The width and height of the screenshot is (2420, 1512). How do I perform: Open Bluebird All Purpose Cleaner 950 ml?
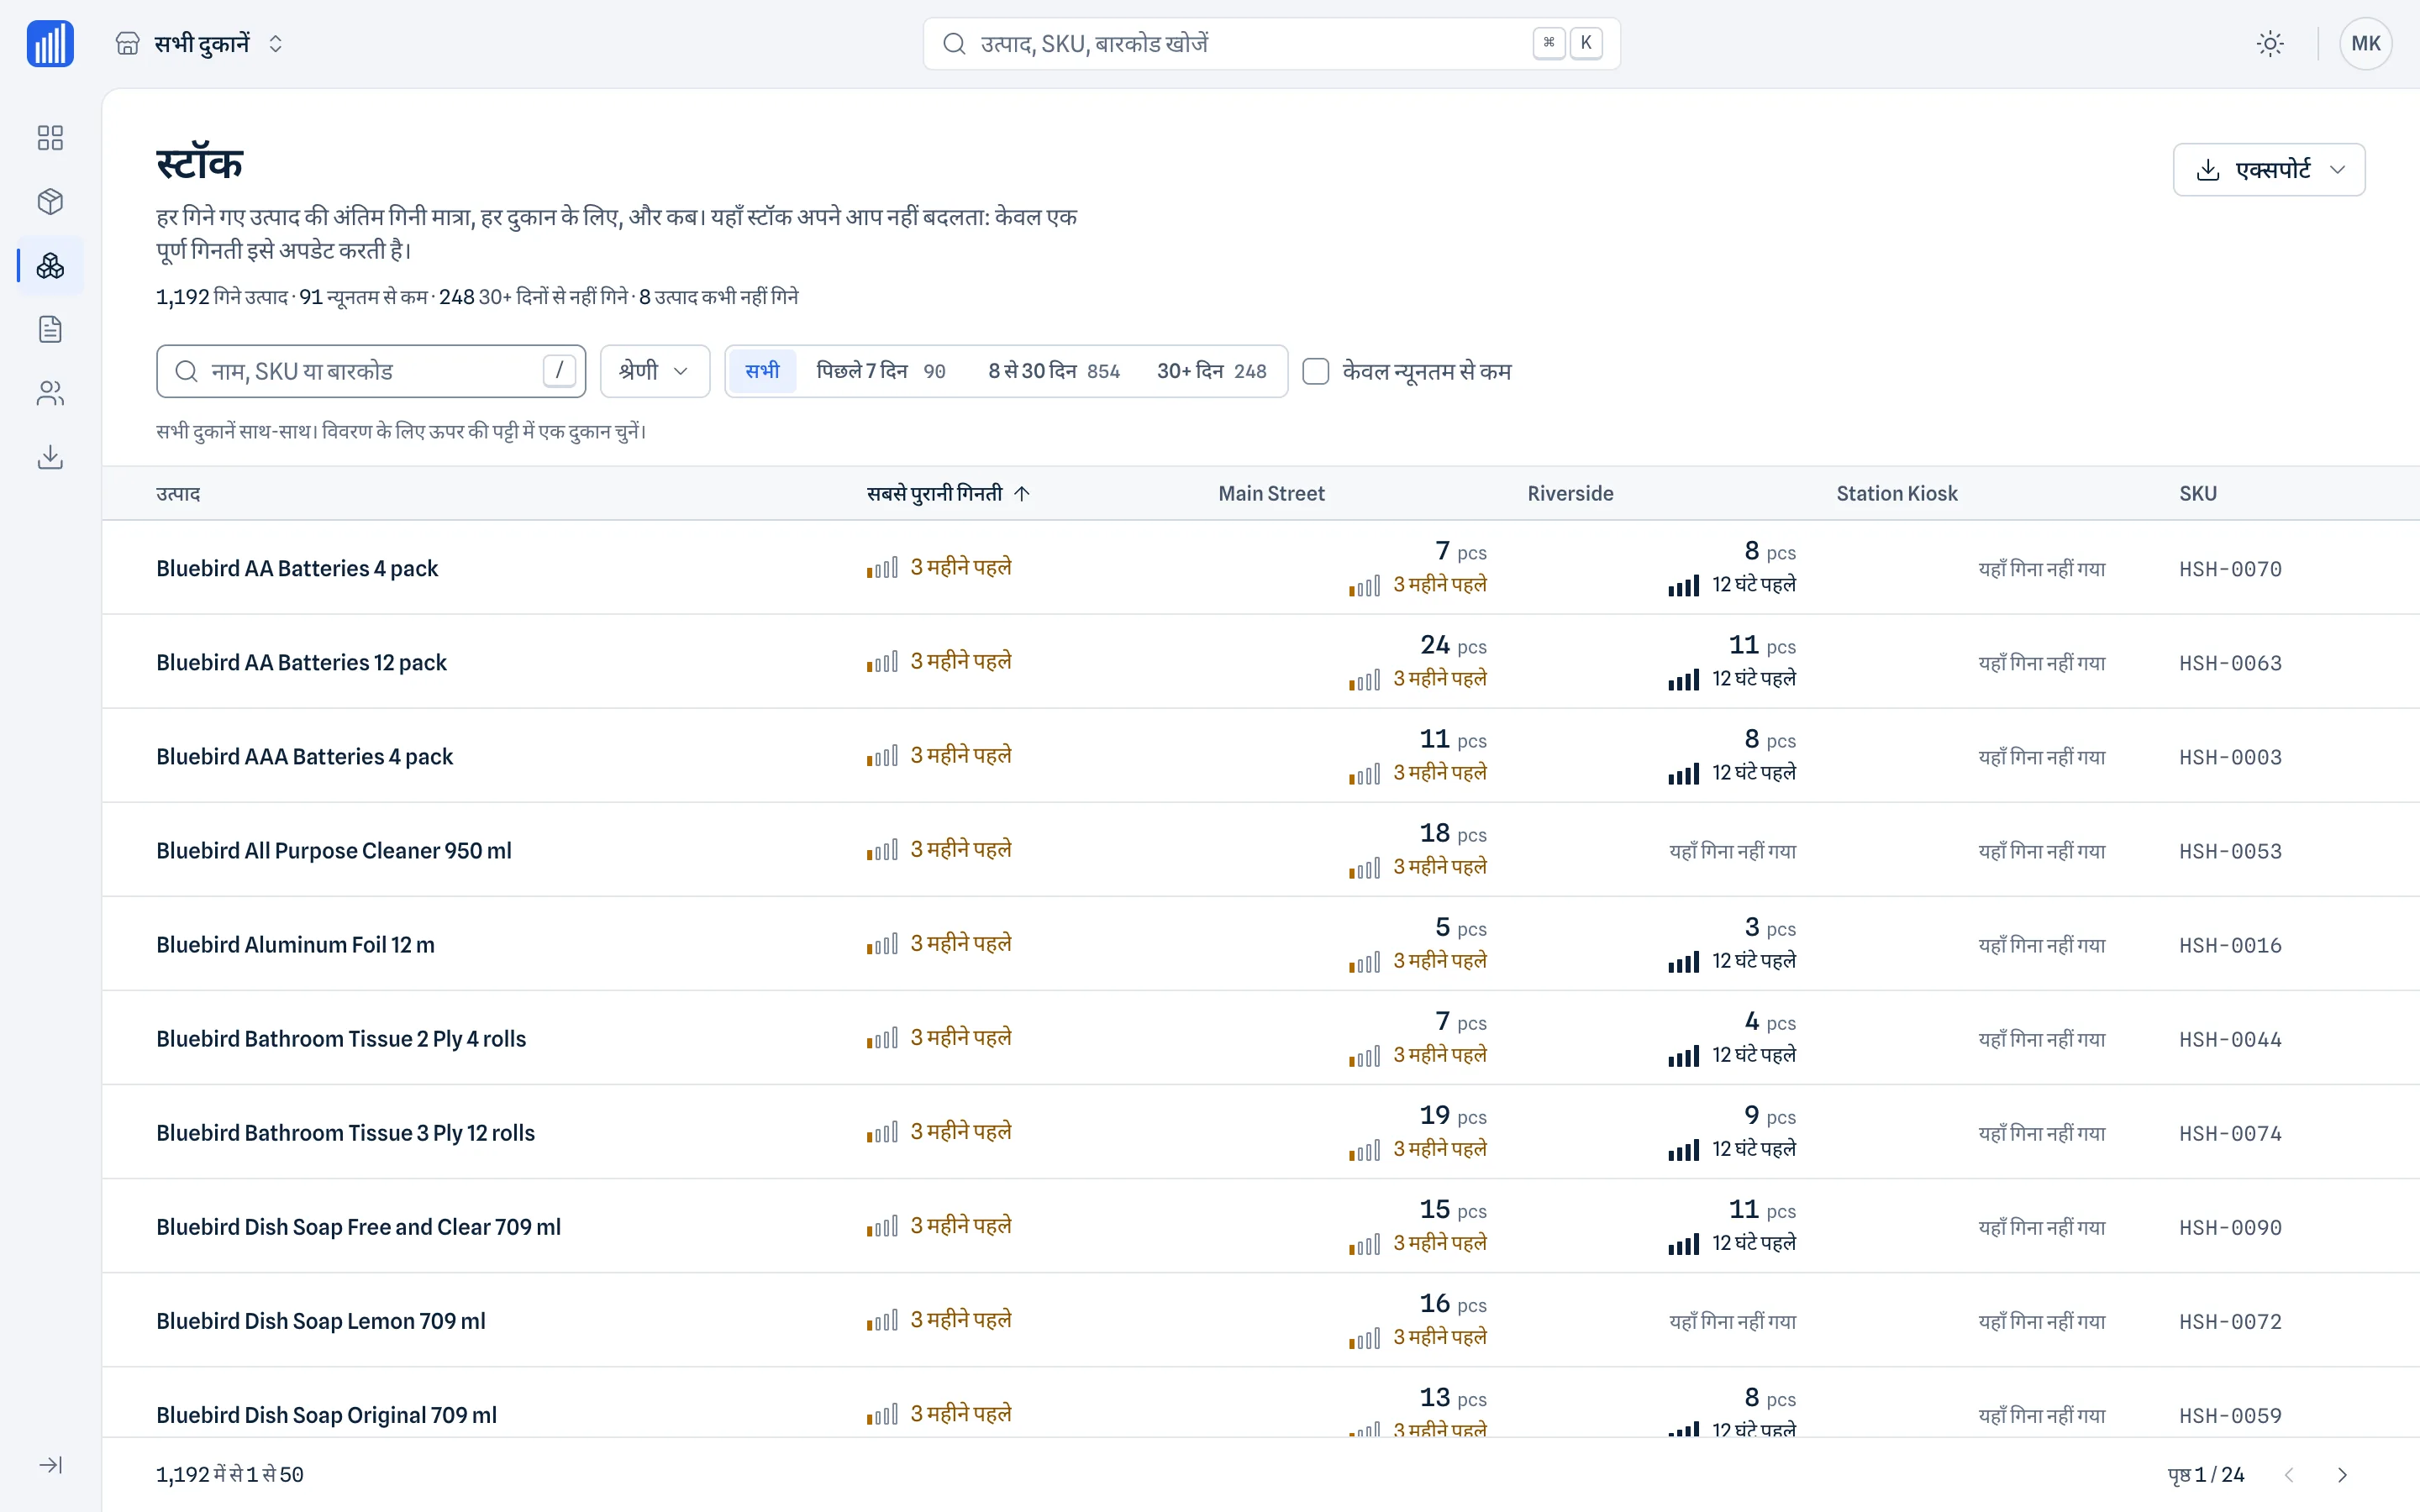coord(333,851)
